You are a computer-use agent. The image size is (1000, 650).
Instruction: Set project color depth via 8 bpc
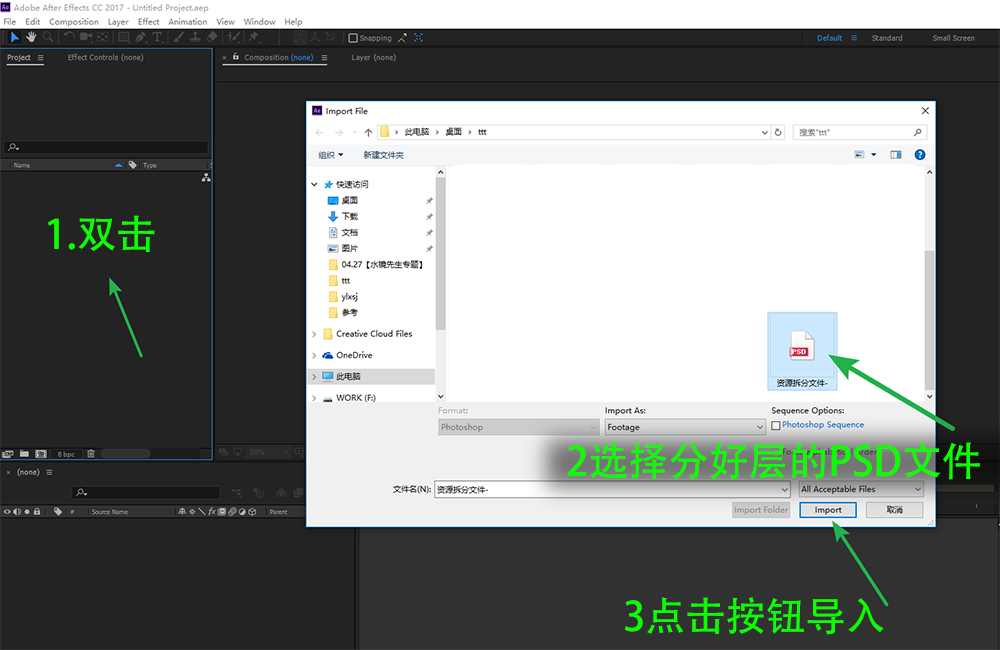[x=66, y=454]
